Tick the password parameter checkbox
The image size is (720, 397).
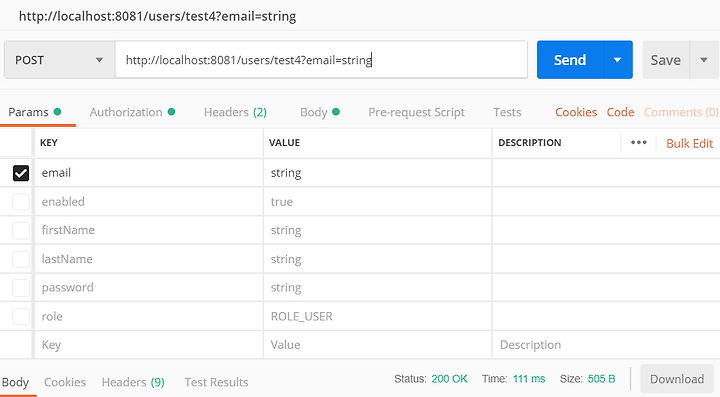click(x=21, y=288)
